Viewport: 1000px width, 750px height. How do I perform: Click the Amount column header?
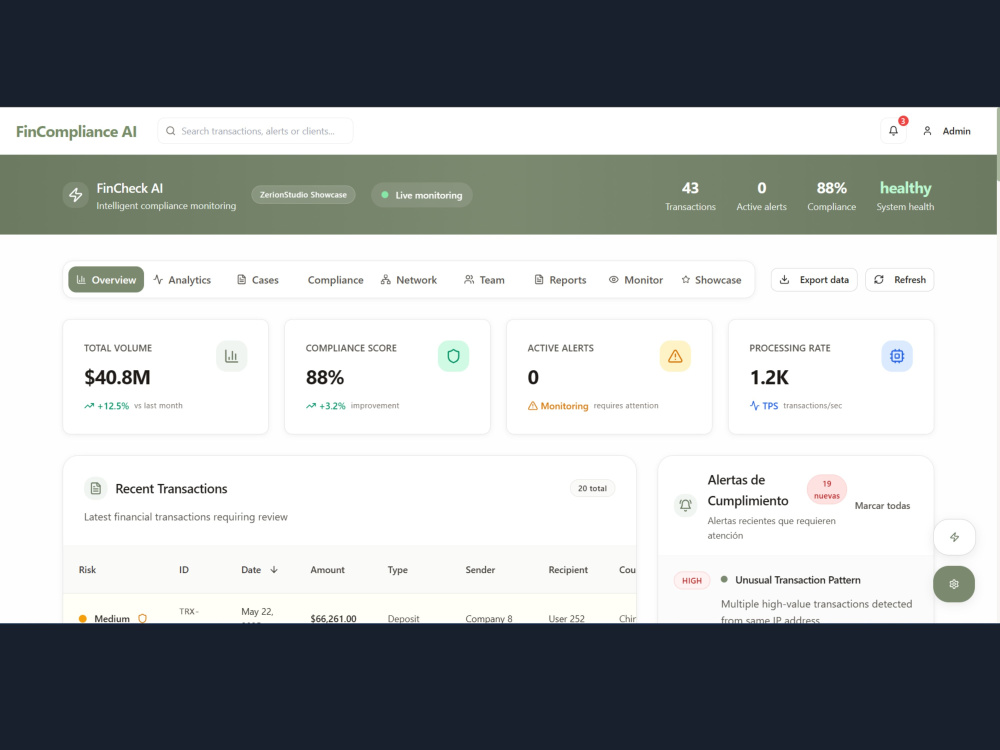click(x=327, y=570)
